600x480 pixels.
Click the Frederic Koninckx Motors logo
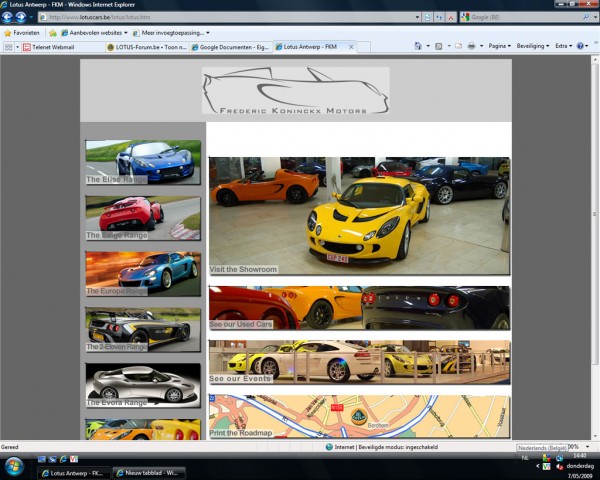point(295,90)
